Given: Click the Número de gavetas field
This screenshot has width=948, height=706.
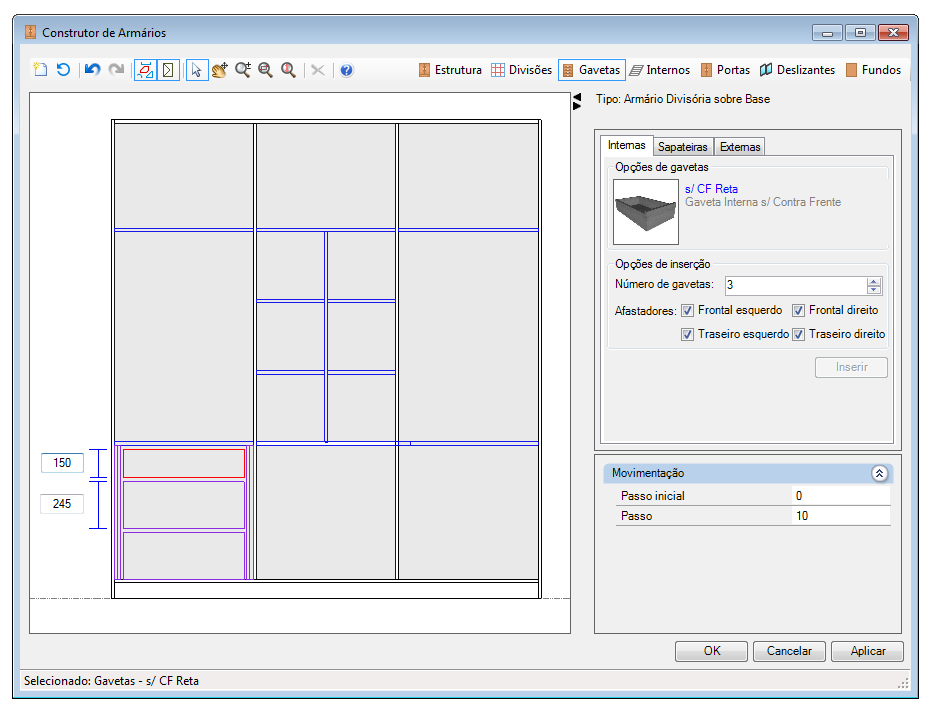Looking at the screenshot, I should (796, 285).
